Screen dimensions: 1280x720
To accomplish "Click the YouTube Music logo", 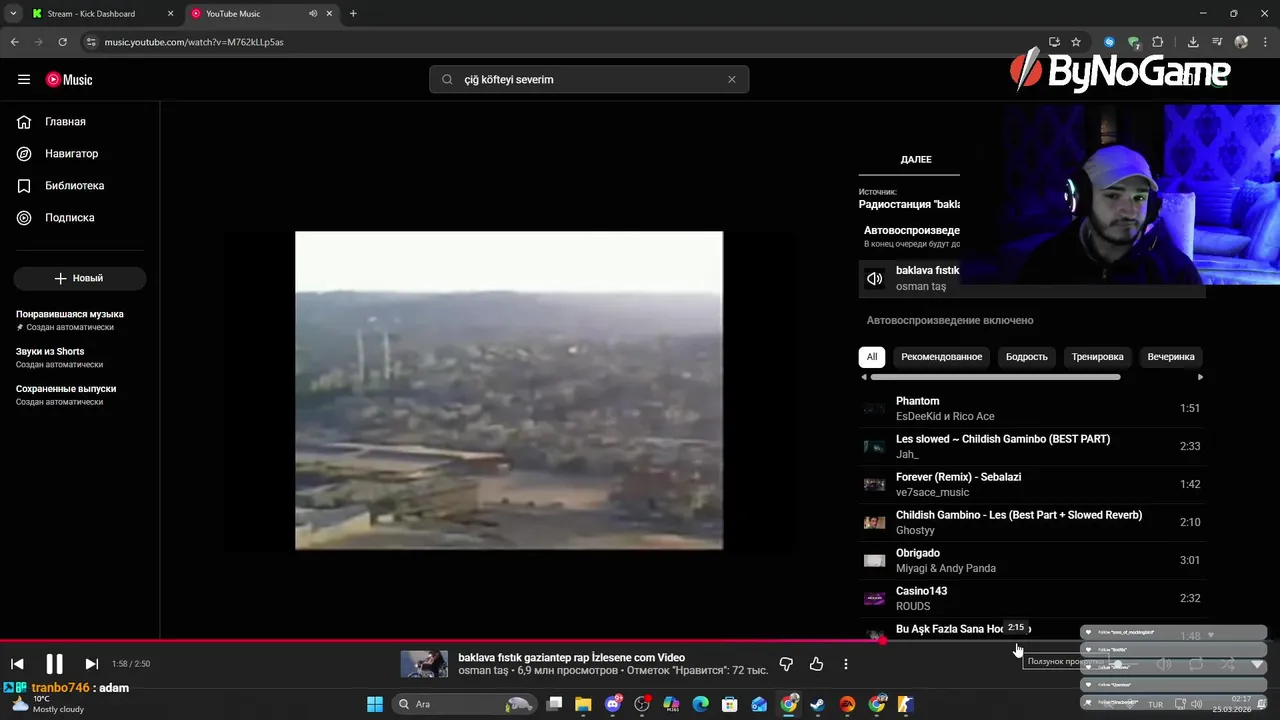I will pyautogui.click(x=69, y=80).
